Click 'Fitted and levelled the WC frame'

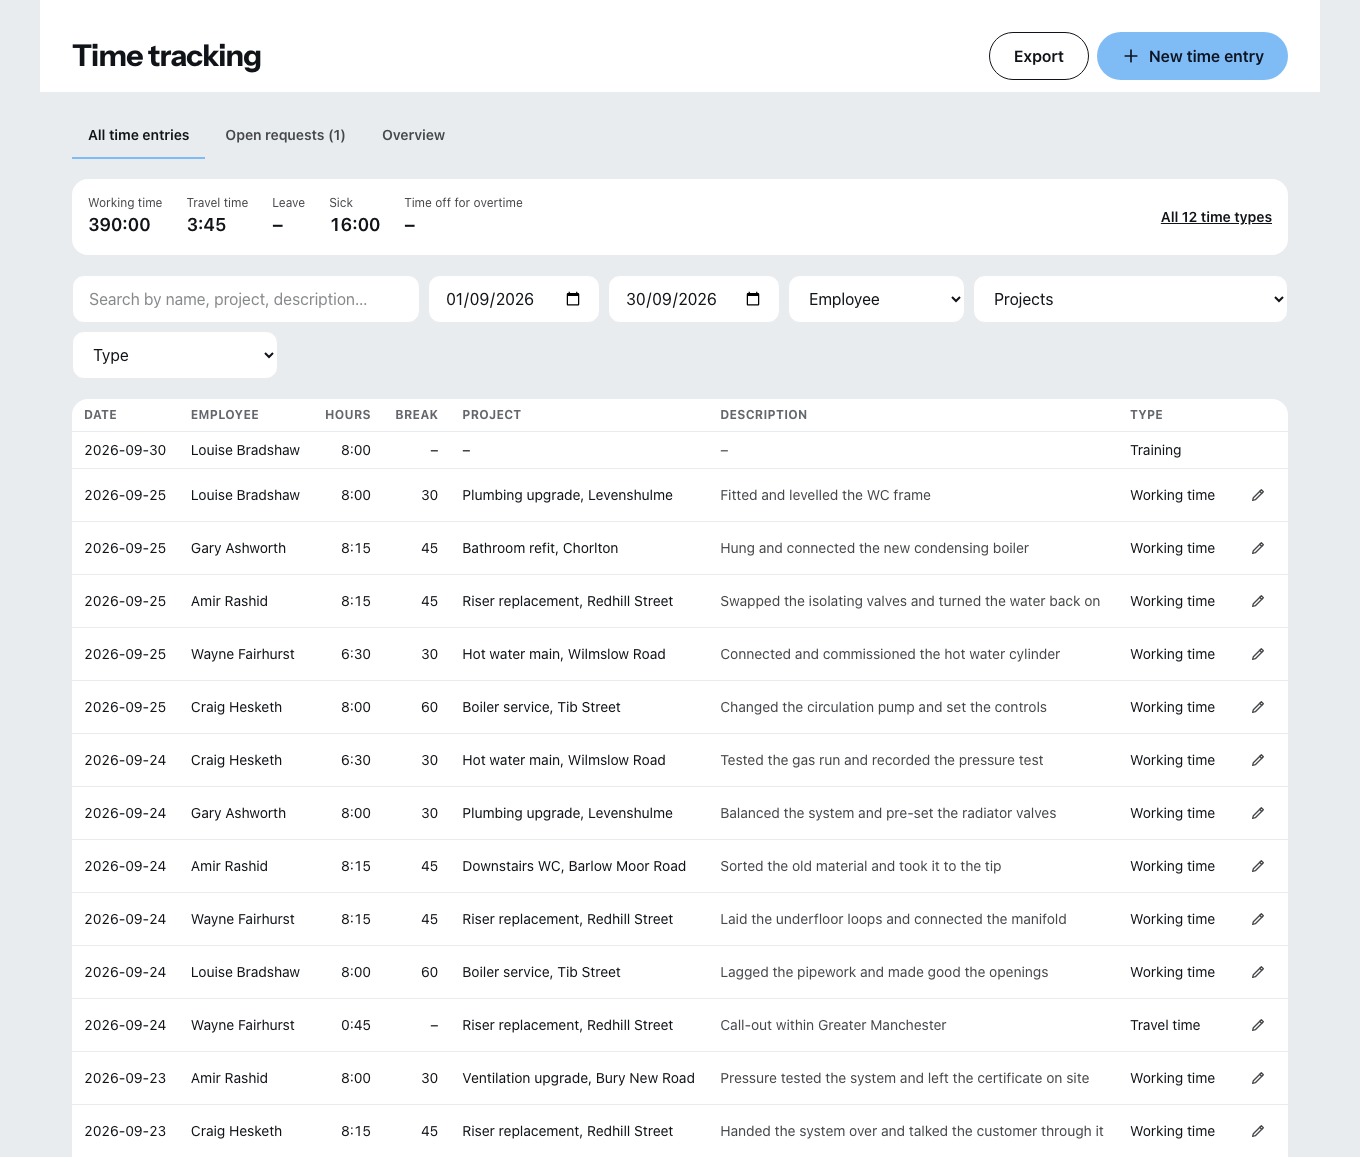click(x=825, y=495)
